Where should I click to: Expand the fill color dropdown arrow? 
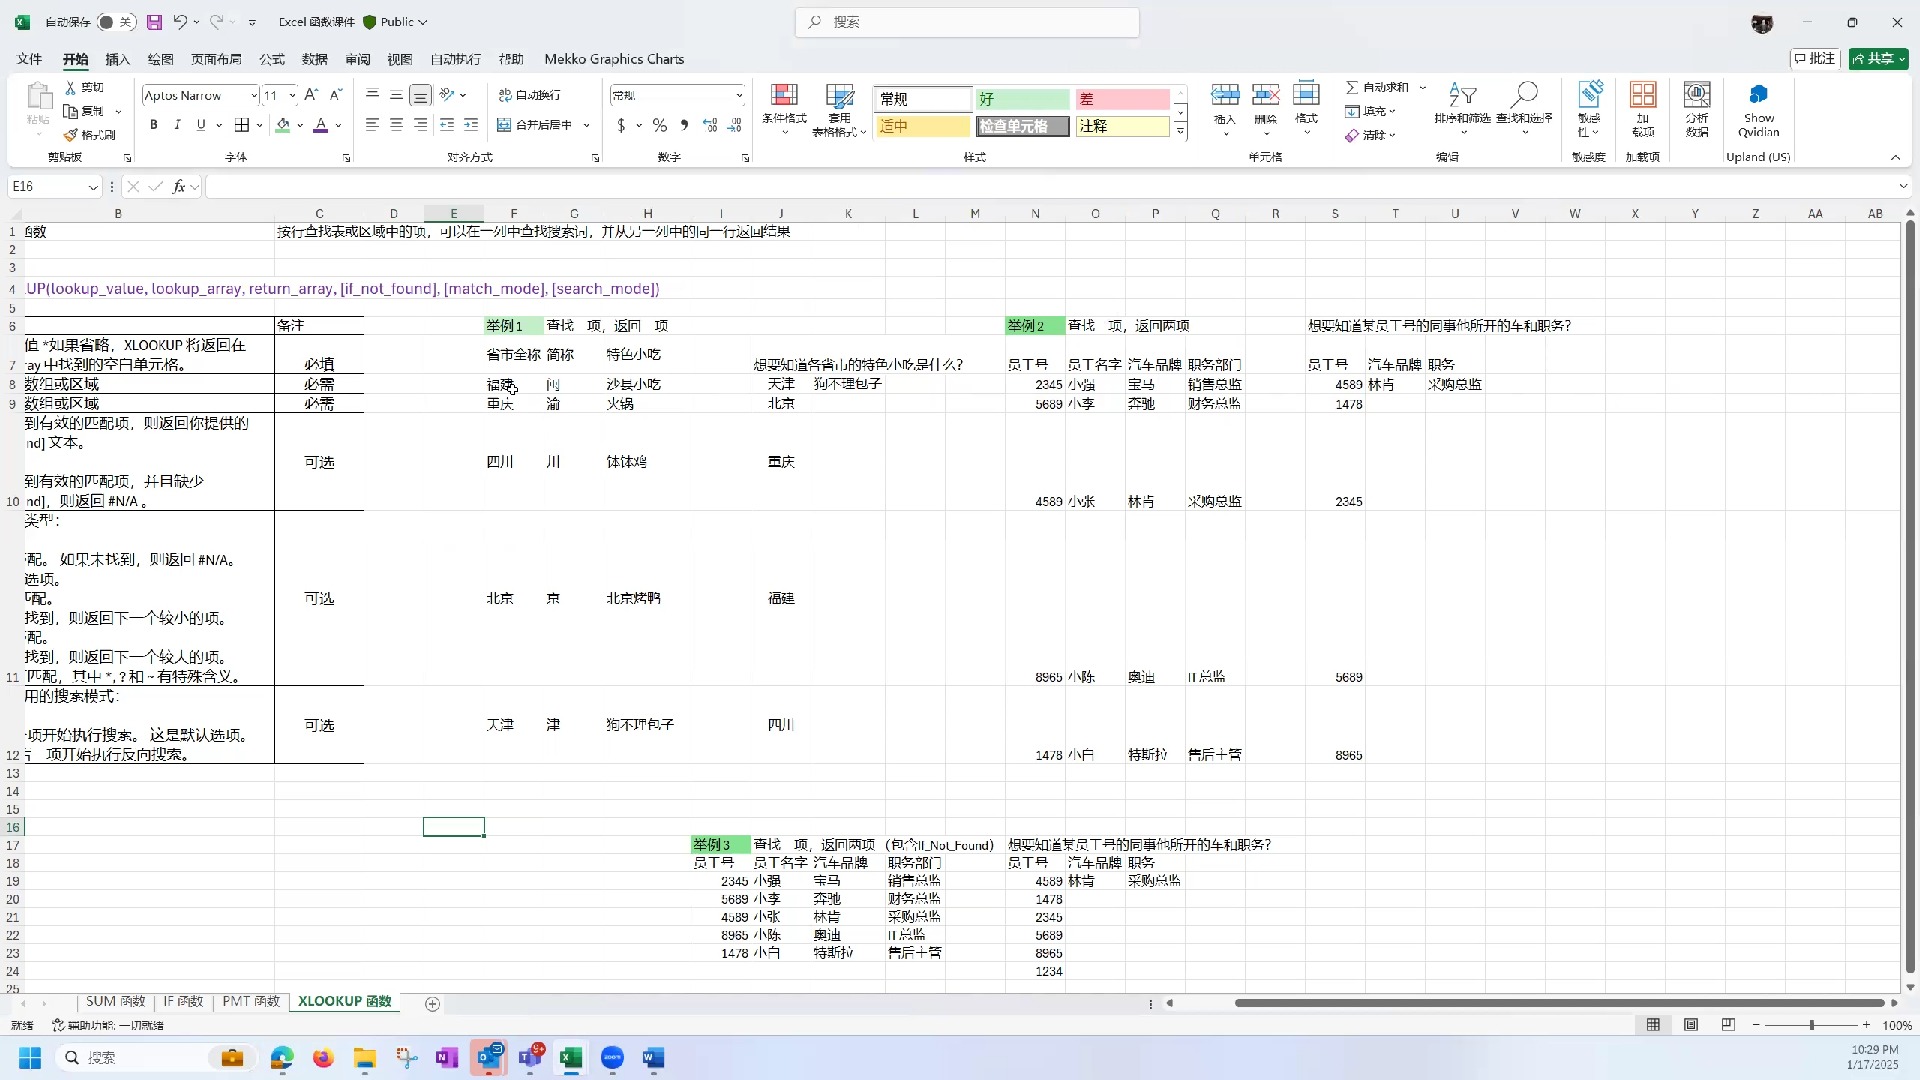point(299,125)
